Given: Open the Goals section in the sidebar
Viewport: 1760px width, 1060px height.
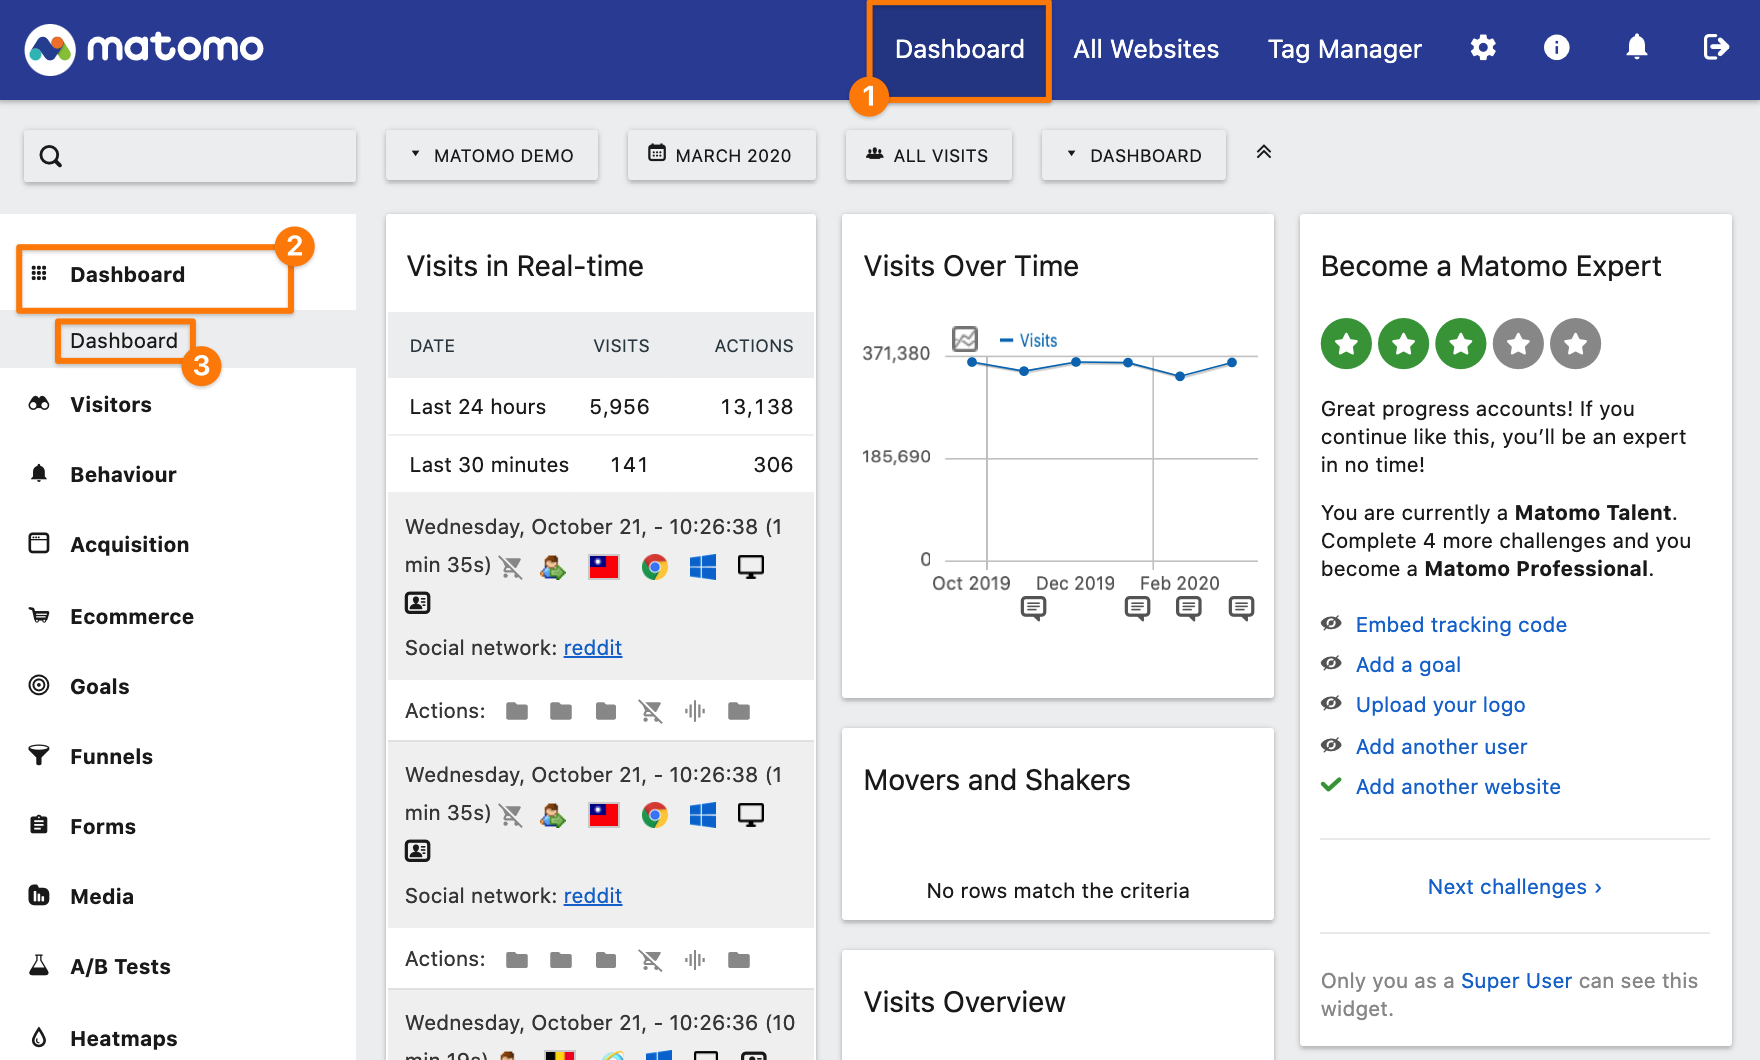Looking at the screenshot, I should coord(99,686).
